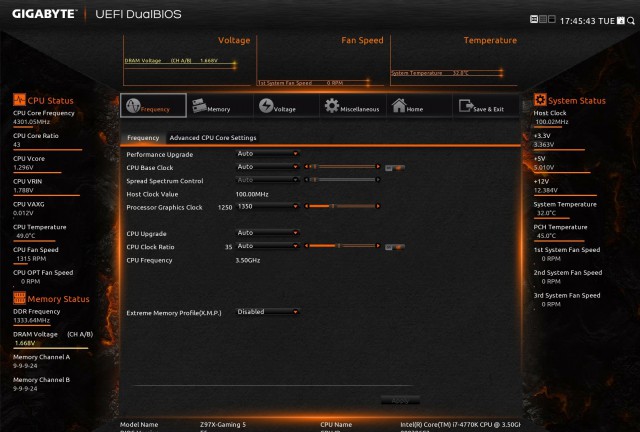This screenshot has height=432, width=640.
Task: Click the Voltage graph panel title
Action: point(234,40)
